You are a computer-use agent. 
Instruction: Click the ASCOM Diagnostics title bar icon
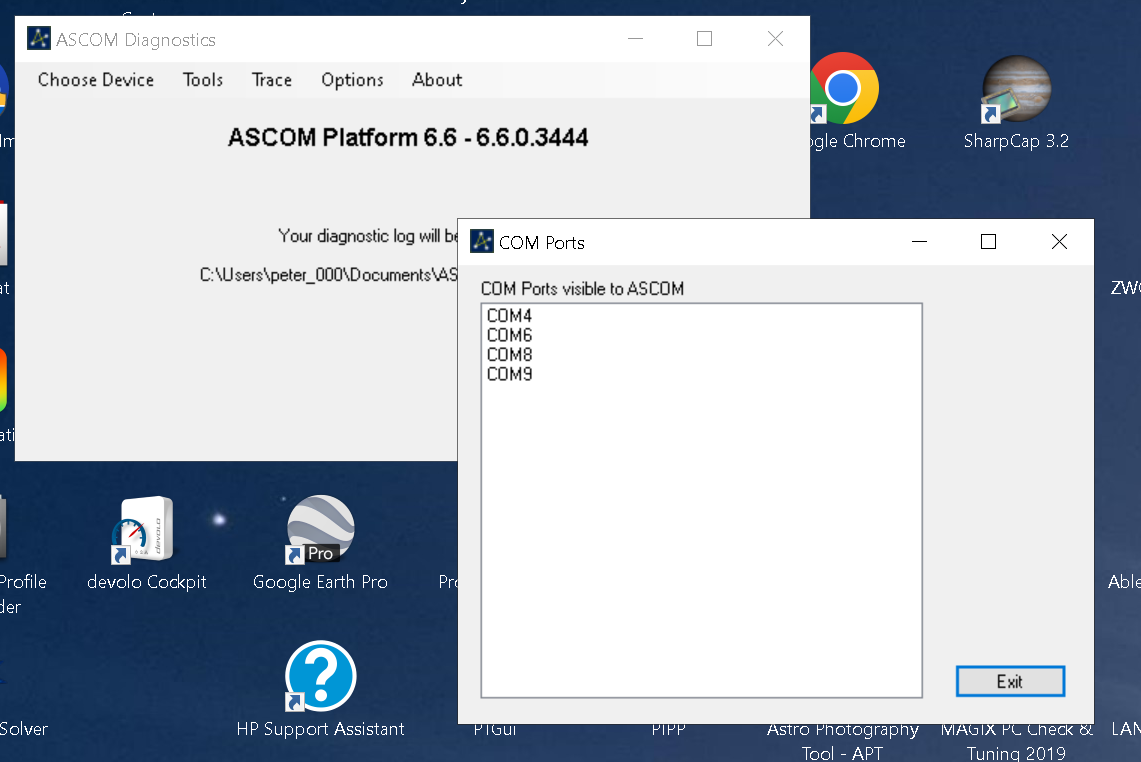(39, 39)
